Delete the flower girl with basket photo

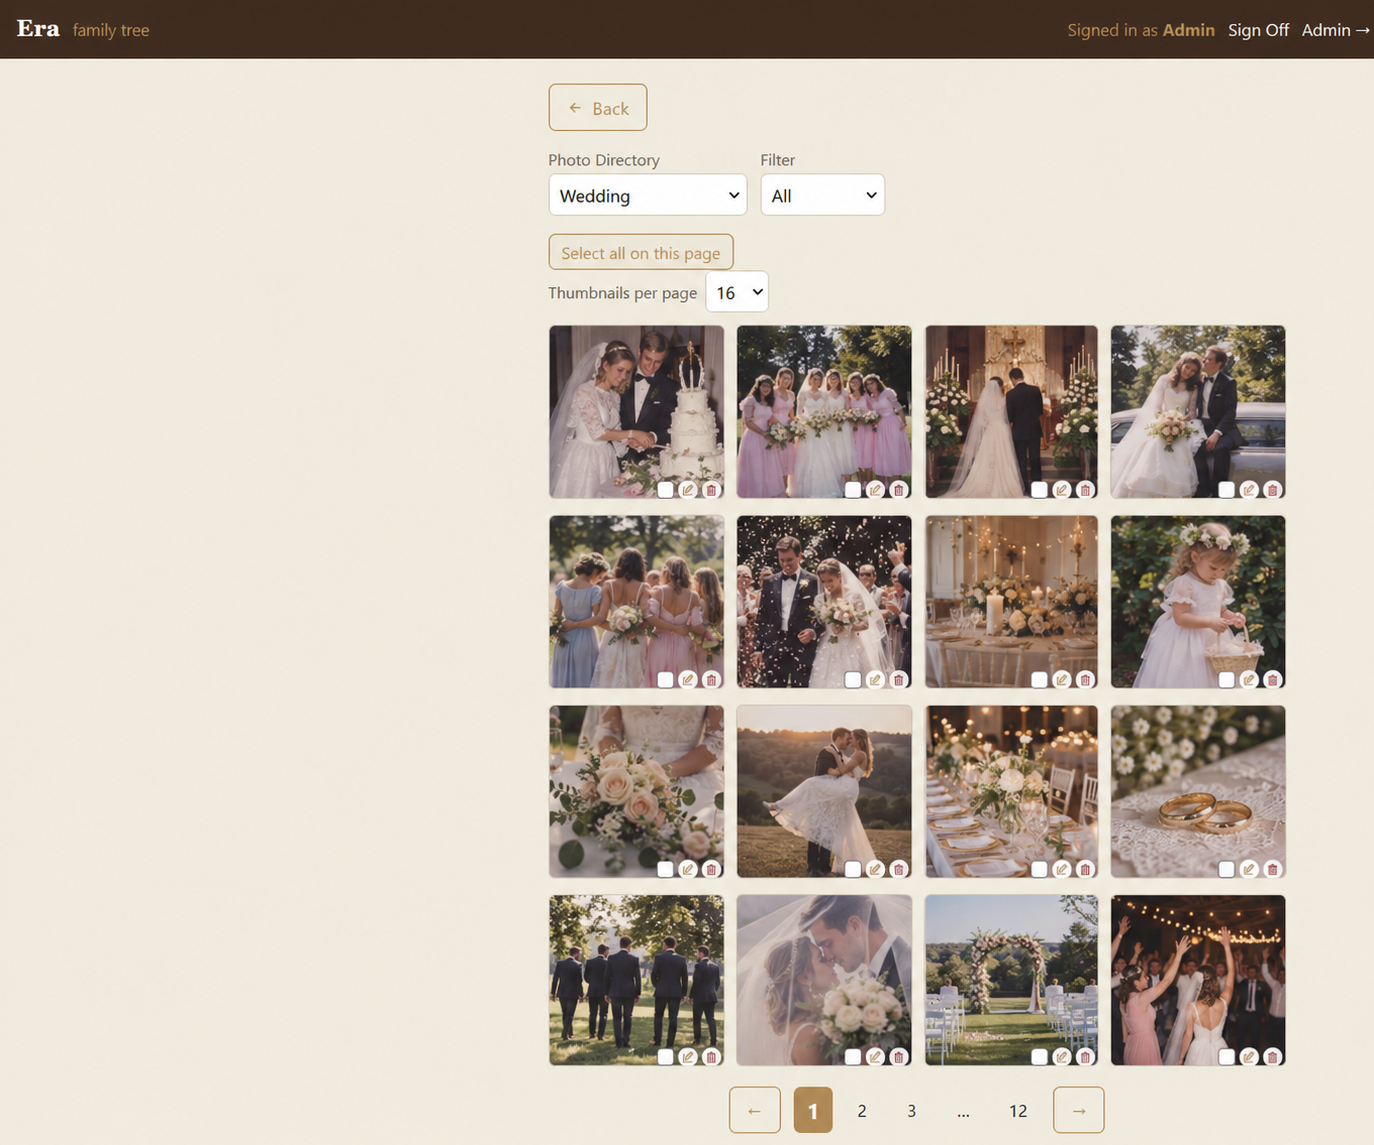(1273, 680)
